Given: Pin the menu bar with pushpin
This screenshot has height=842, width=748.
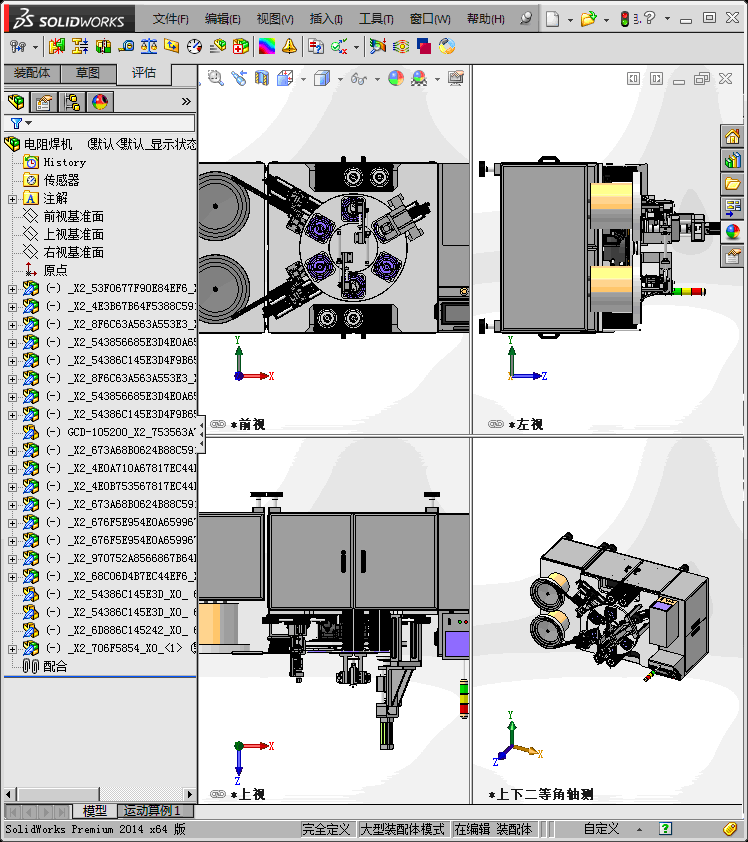Looking at the screenshot, I should (x=526, y=19).
